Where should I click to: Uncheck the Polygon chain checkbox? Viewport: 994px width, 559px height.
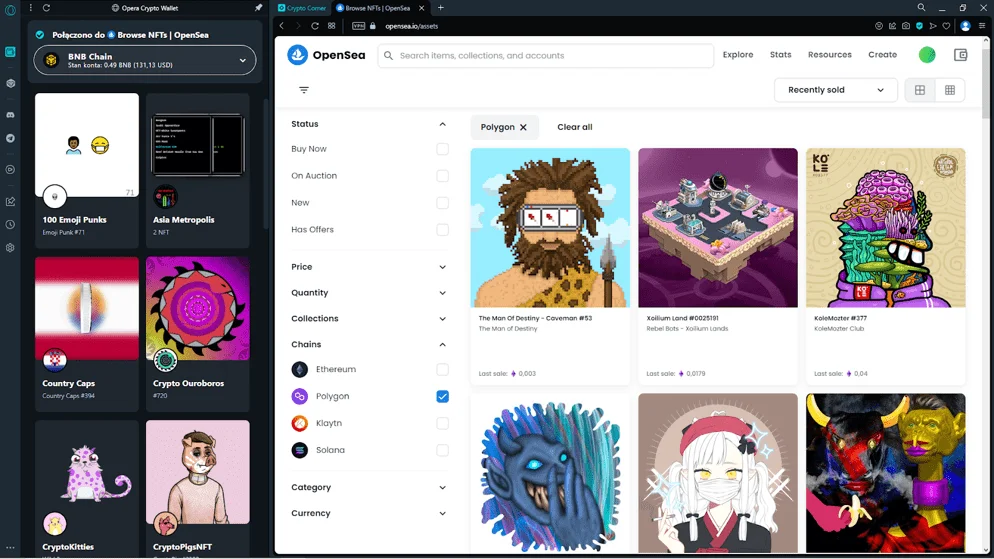(442, 396)
